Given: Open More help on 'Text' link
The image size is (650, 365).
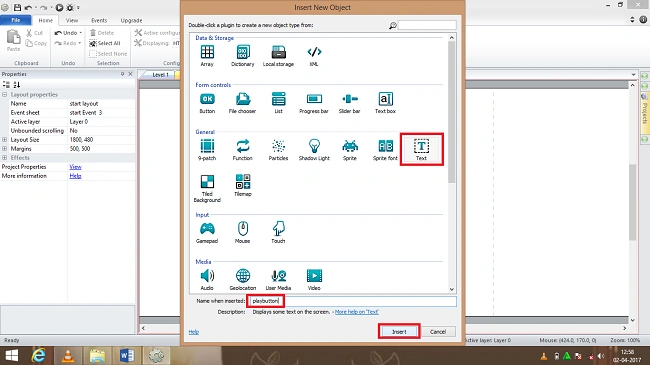Looking at the screenshot, I should (357, 311).
